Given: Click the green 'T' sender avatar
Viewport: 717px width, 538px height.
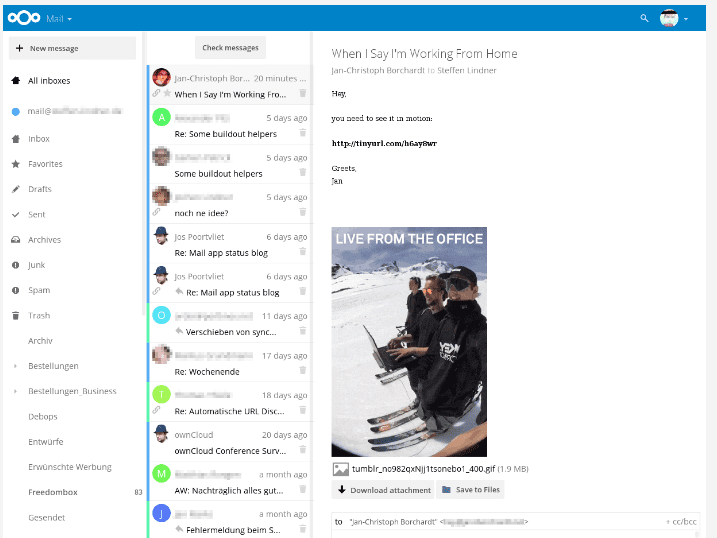Looking at the screenshot, I should [x=161, y=394].
